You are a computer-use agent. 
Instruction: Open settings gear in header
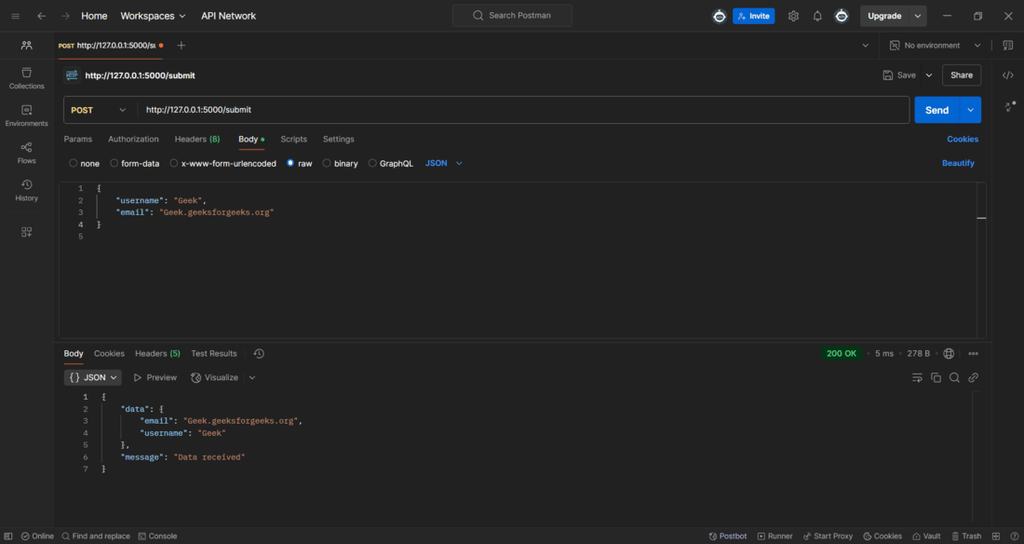pyautogui.click(x=794, y=16)
